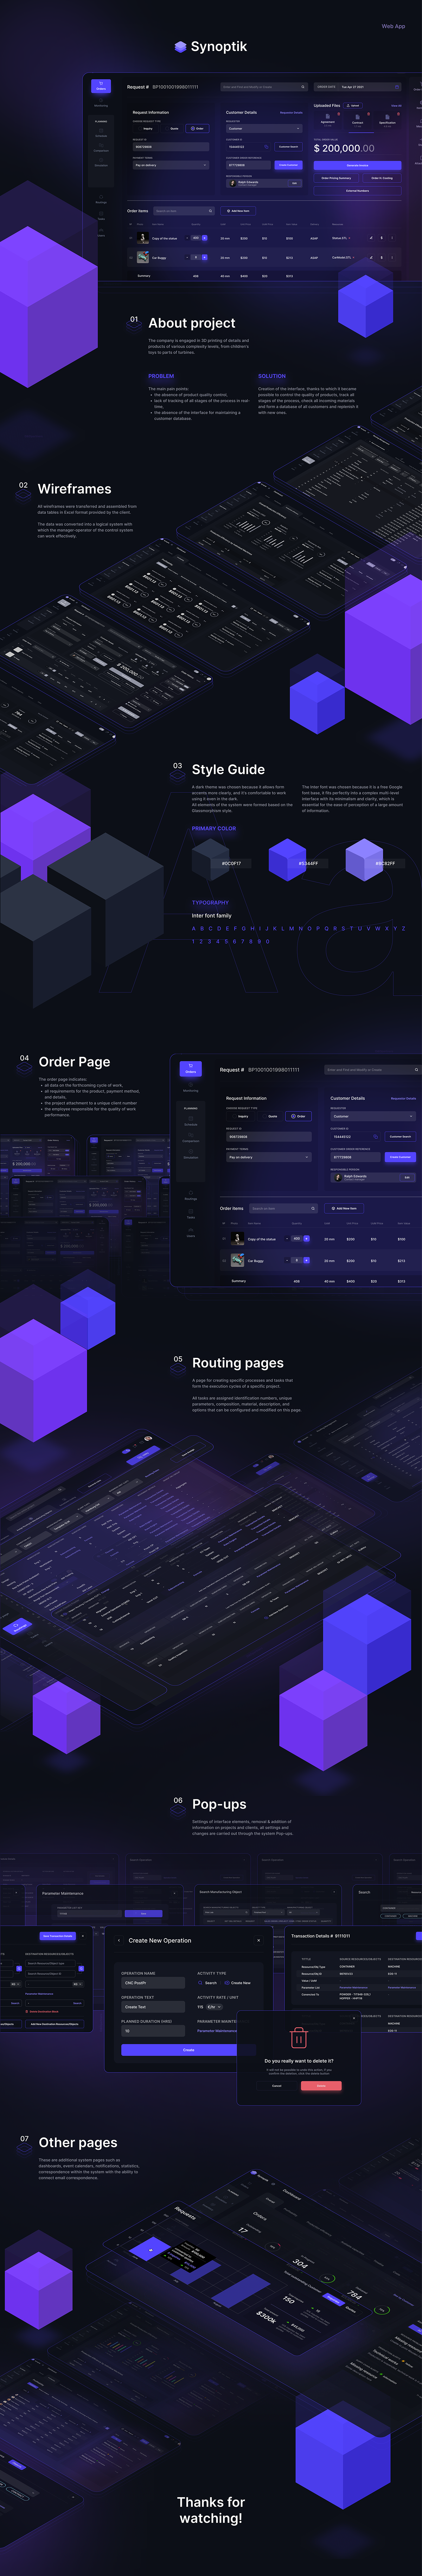Close the Create New Operation popup
The height and width of the screenshot is (2576, 422).
tap(259, 1940)
